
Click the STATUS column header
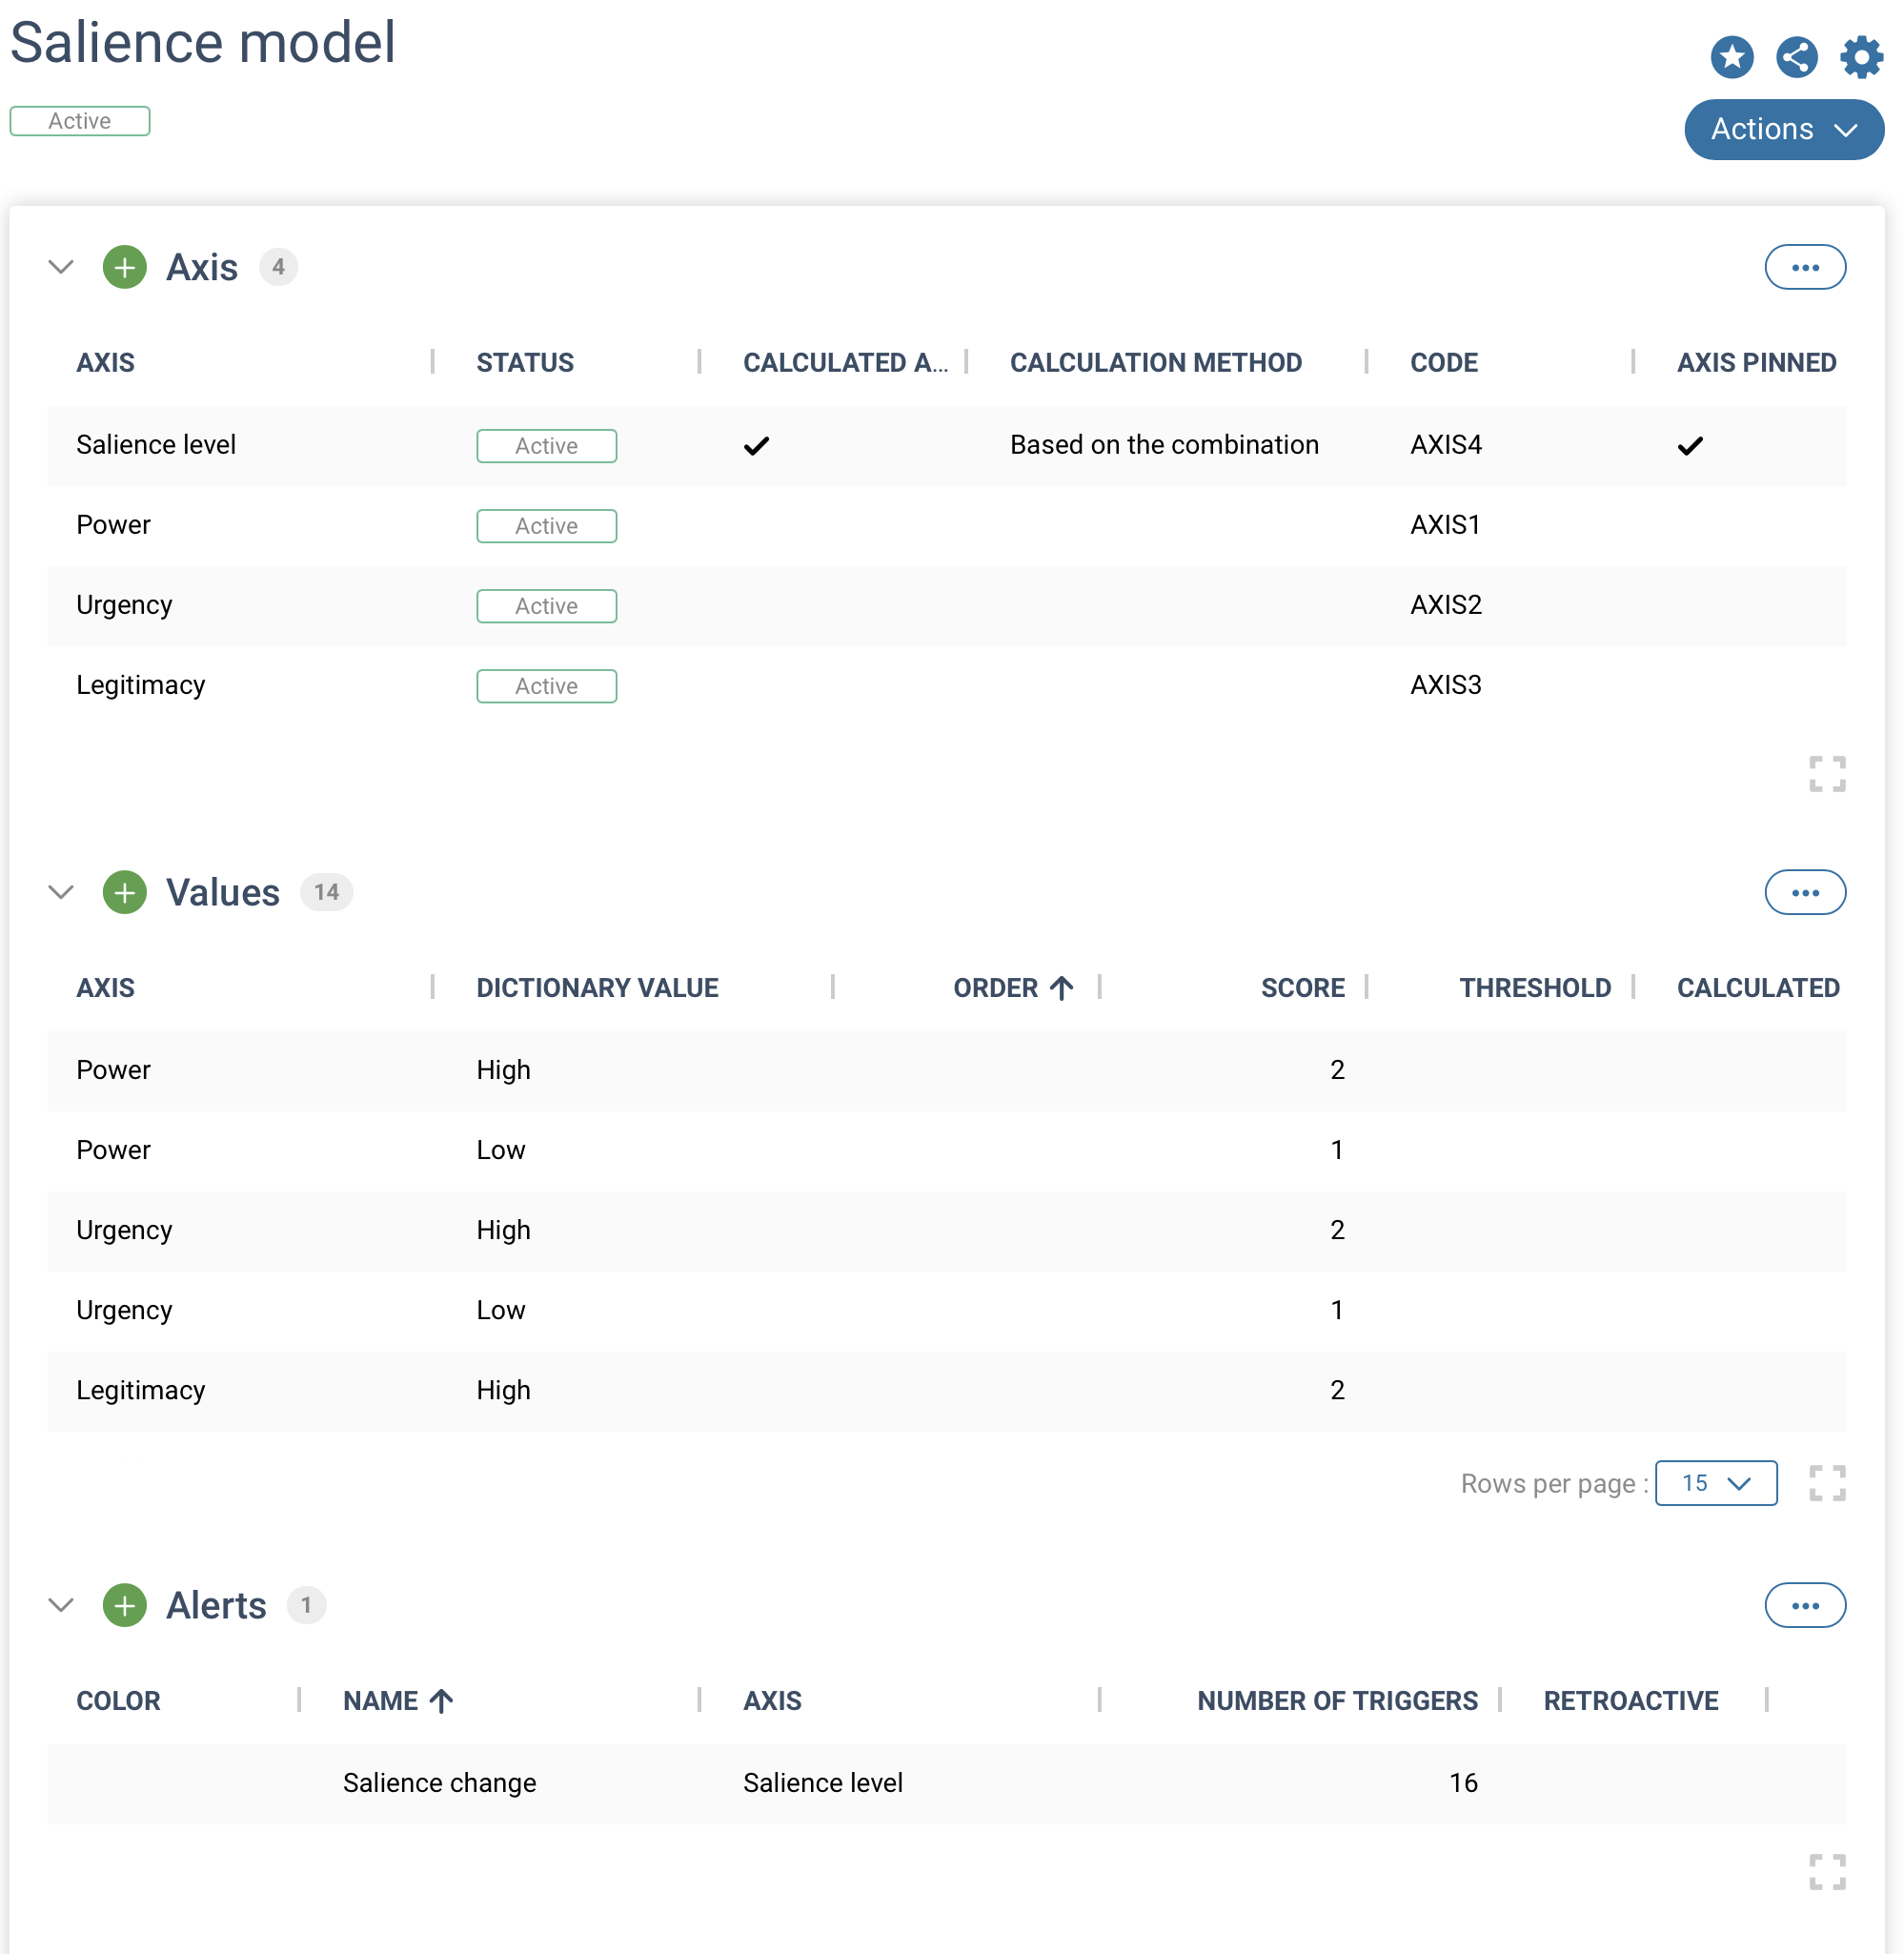tap(525, 363)
